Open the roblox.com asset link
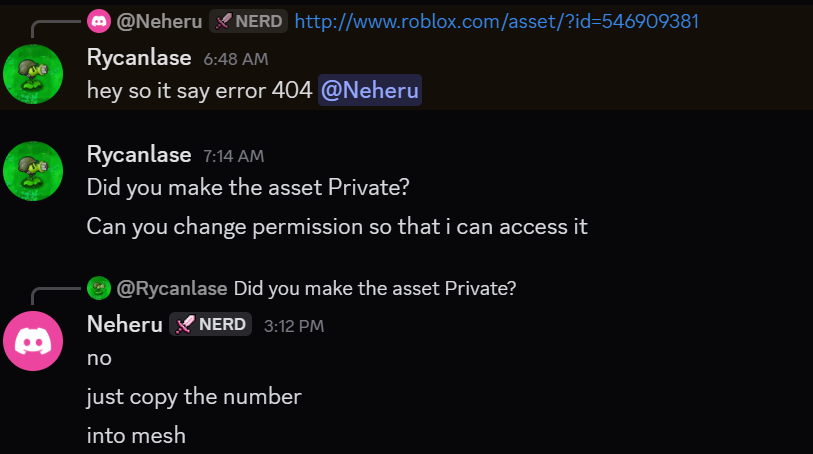813x454 pixels. pos(497,21)
